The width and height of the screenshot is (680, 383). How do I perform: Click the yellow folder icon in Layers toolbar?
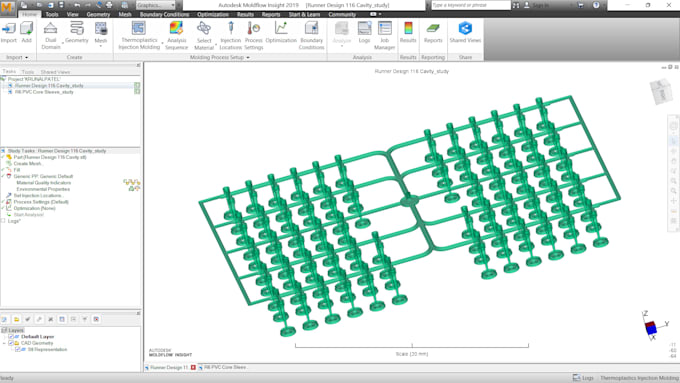click(16, 319)
